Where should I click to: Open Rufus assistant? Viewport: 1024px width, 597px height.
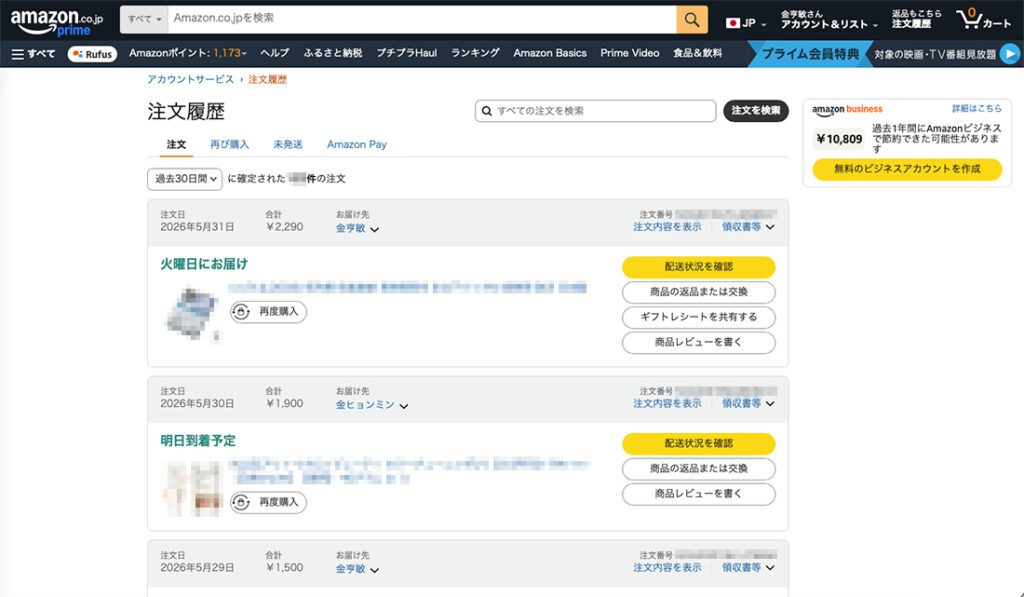coord(92,54)
